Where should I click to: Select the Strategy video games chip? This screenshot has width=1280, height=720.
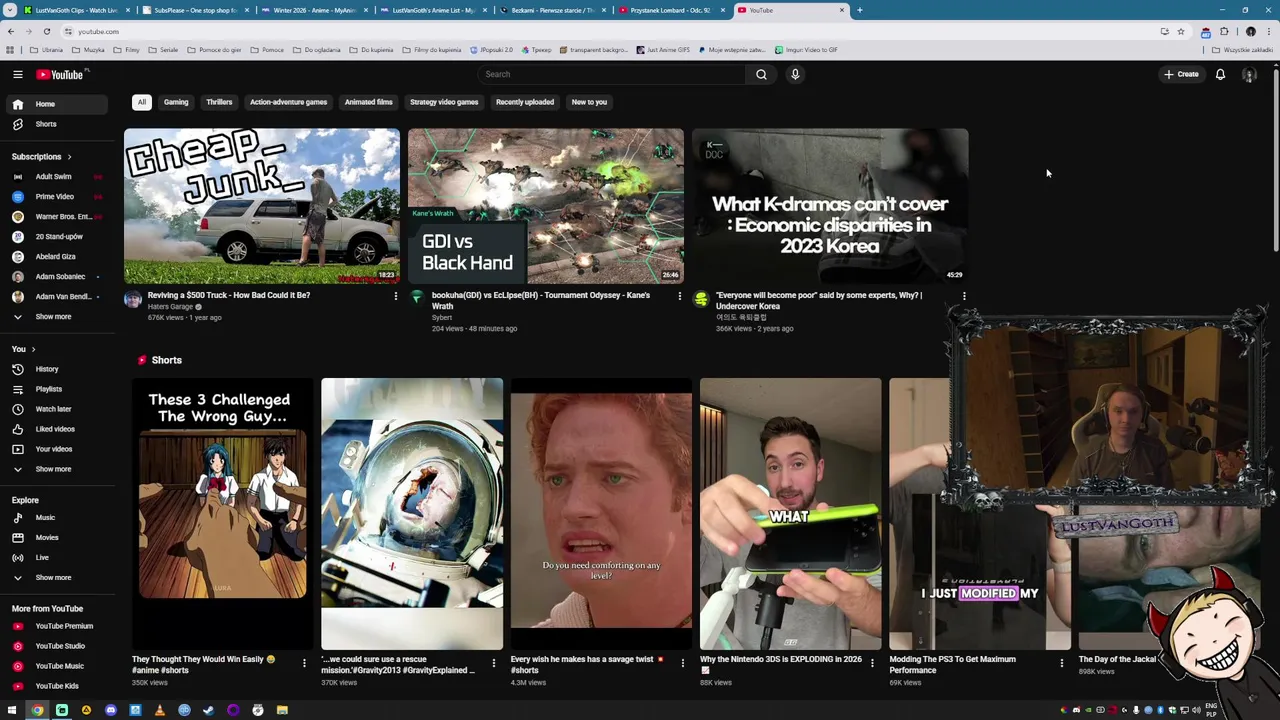coord(444,102)
